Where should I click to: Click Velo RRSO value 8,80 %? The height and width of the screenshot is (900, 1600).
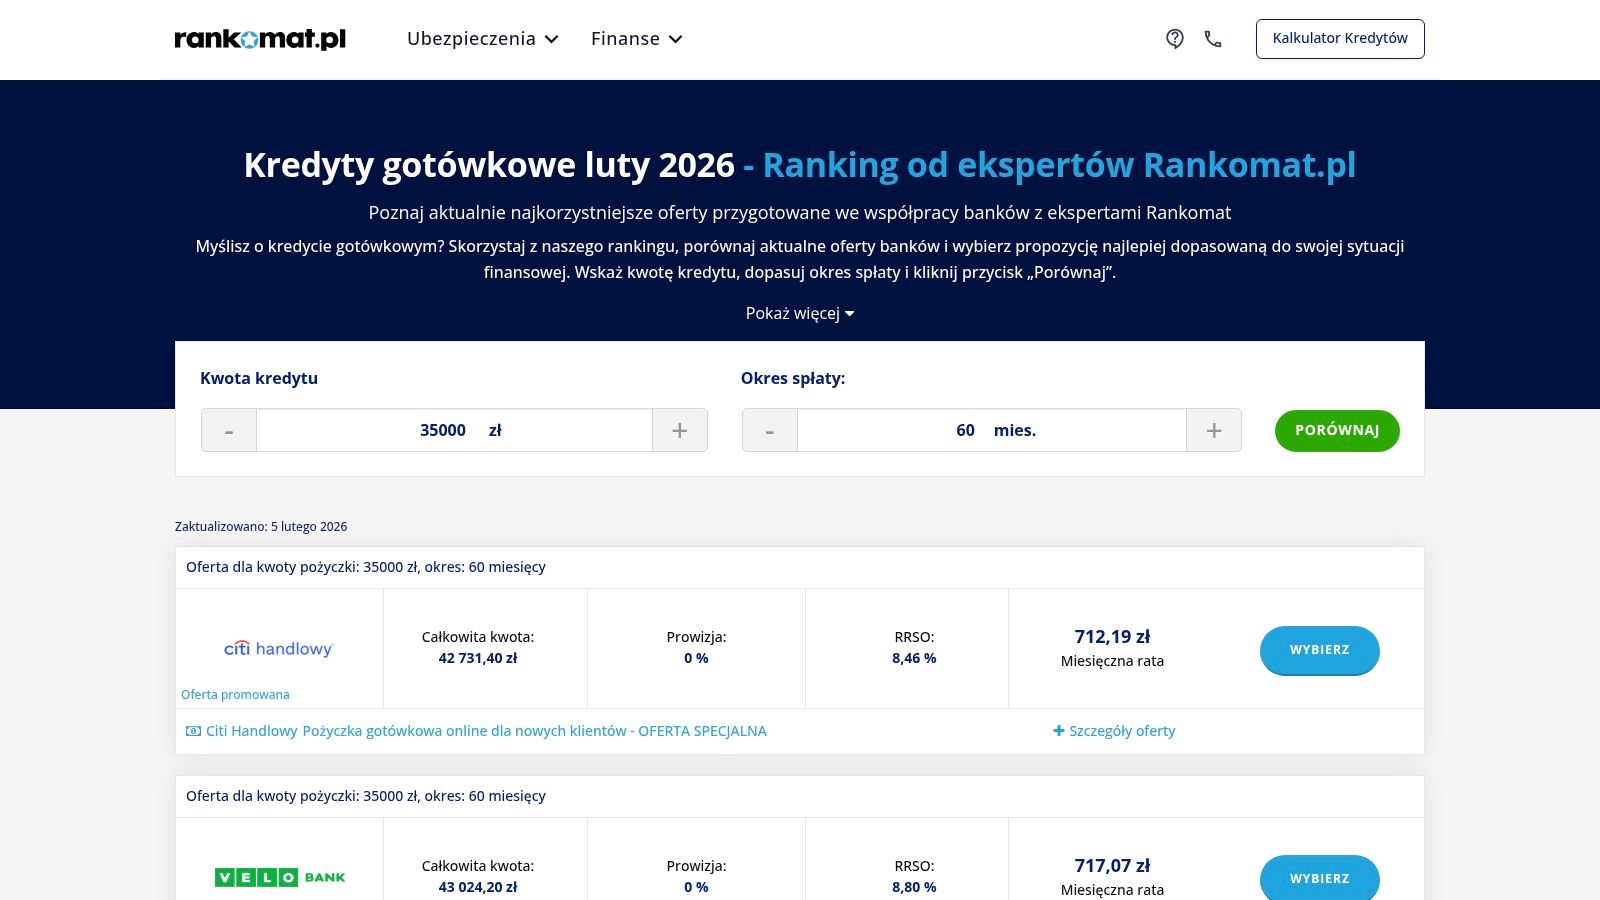coord(914,887)
